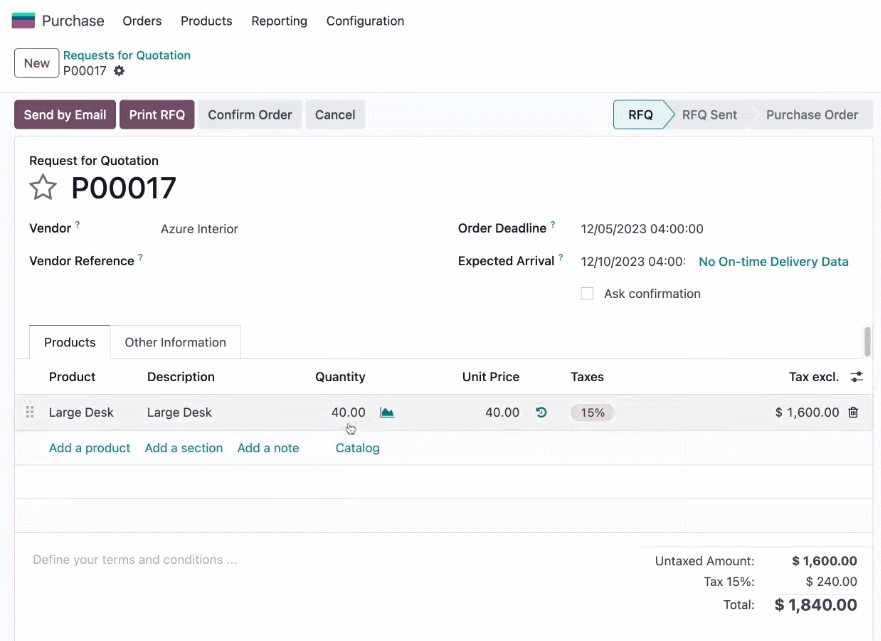Screen dimensions: 881x641
Task: Click the Confirm Order button
Action: click(x=250, y=115)
